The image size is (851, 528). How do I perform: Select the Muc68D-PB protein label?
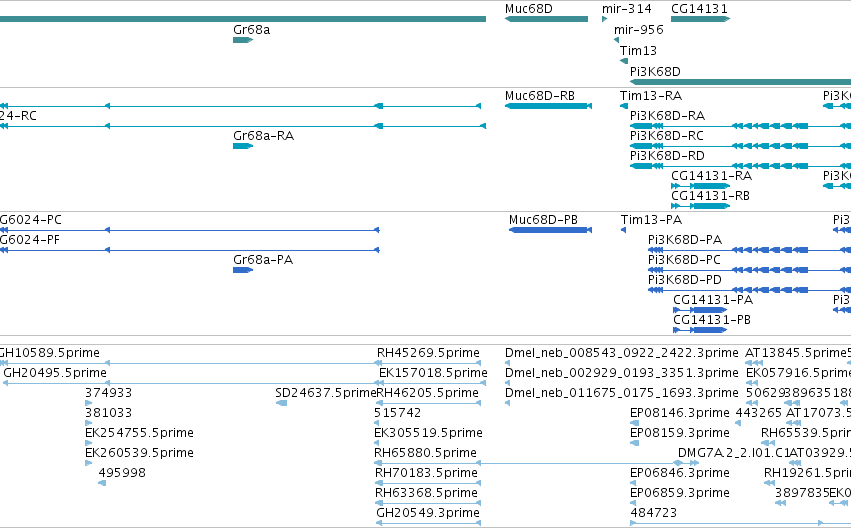coord(543,220)
